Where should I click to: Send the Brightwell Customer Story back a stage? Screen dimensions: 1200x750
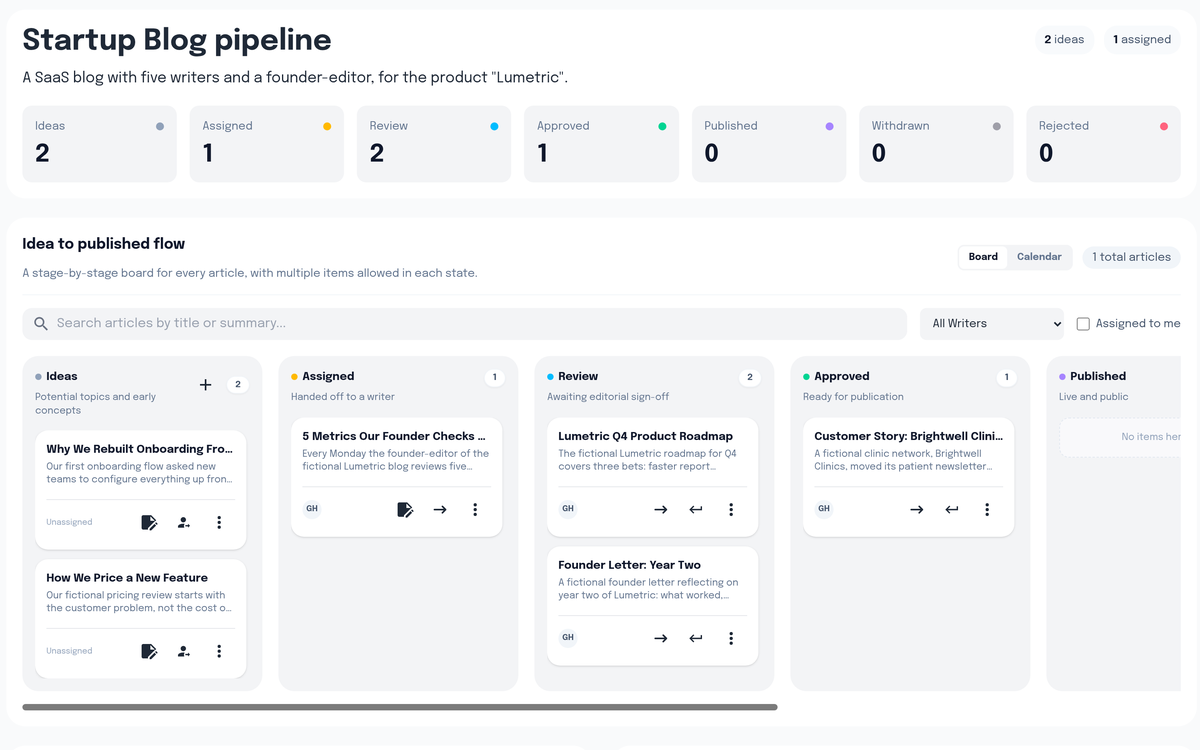coord(952,509)
